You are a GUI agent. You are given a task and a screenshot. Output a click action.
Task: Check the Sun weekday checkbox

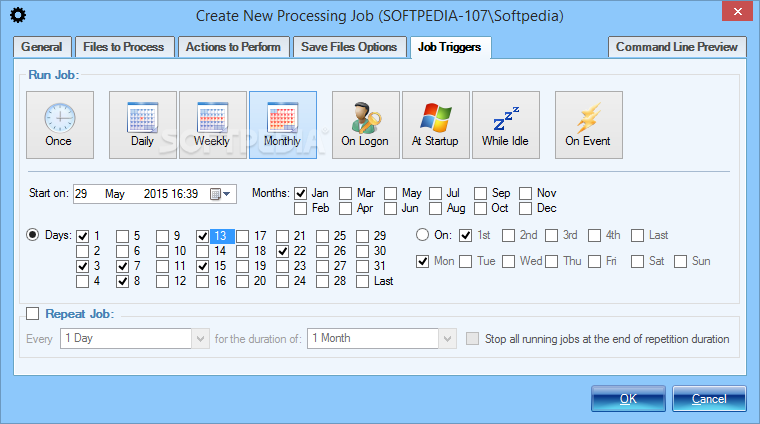(x=681, y=262)
